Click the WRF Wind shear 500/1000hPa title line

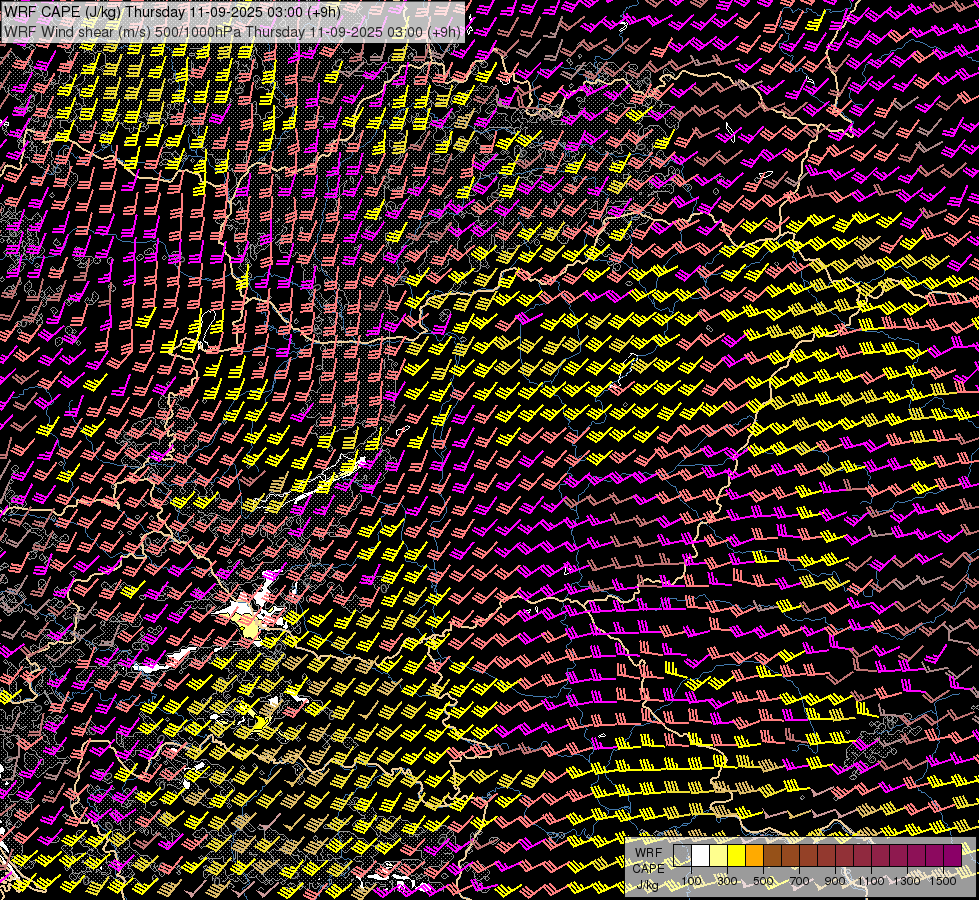pyautogui.click(x=232, y=32)
